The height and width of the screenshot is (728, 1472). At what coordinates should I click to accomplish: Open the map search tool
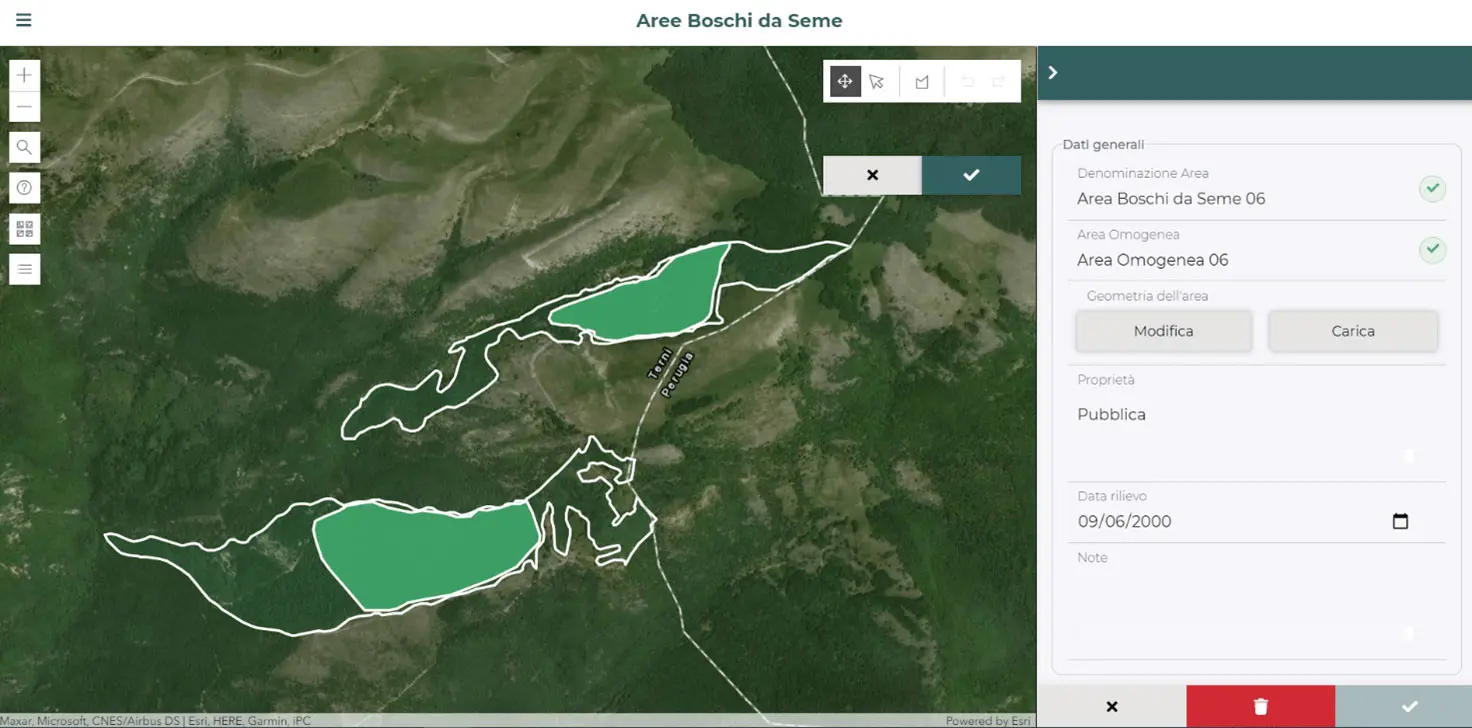[x=25, y=147]
